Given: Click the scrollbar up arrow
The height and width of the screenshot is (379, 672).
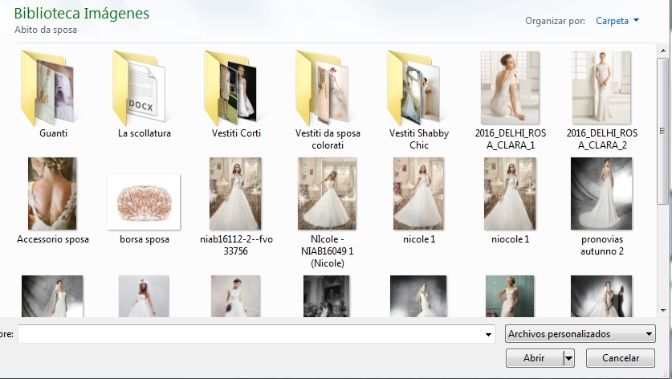Looking at the screenshot, I should tap(663, 51).
